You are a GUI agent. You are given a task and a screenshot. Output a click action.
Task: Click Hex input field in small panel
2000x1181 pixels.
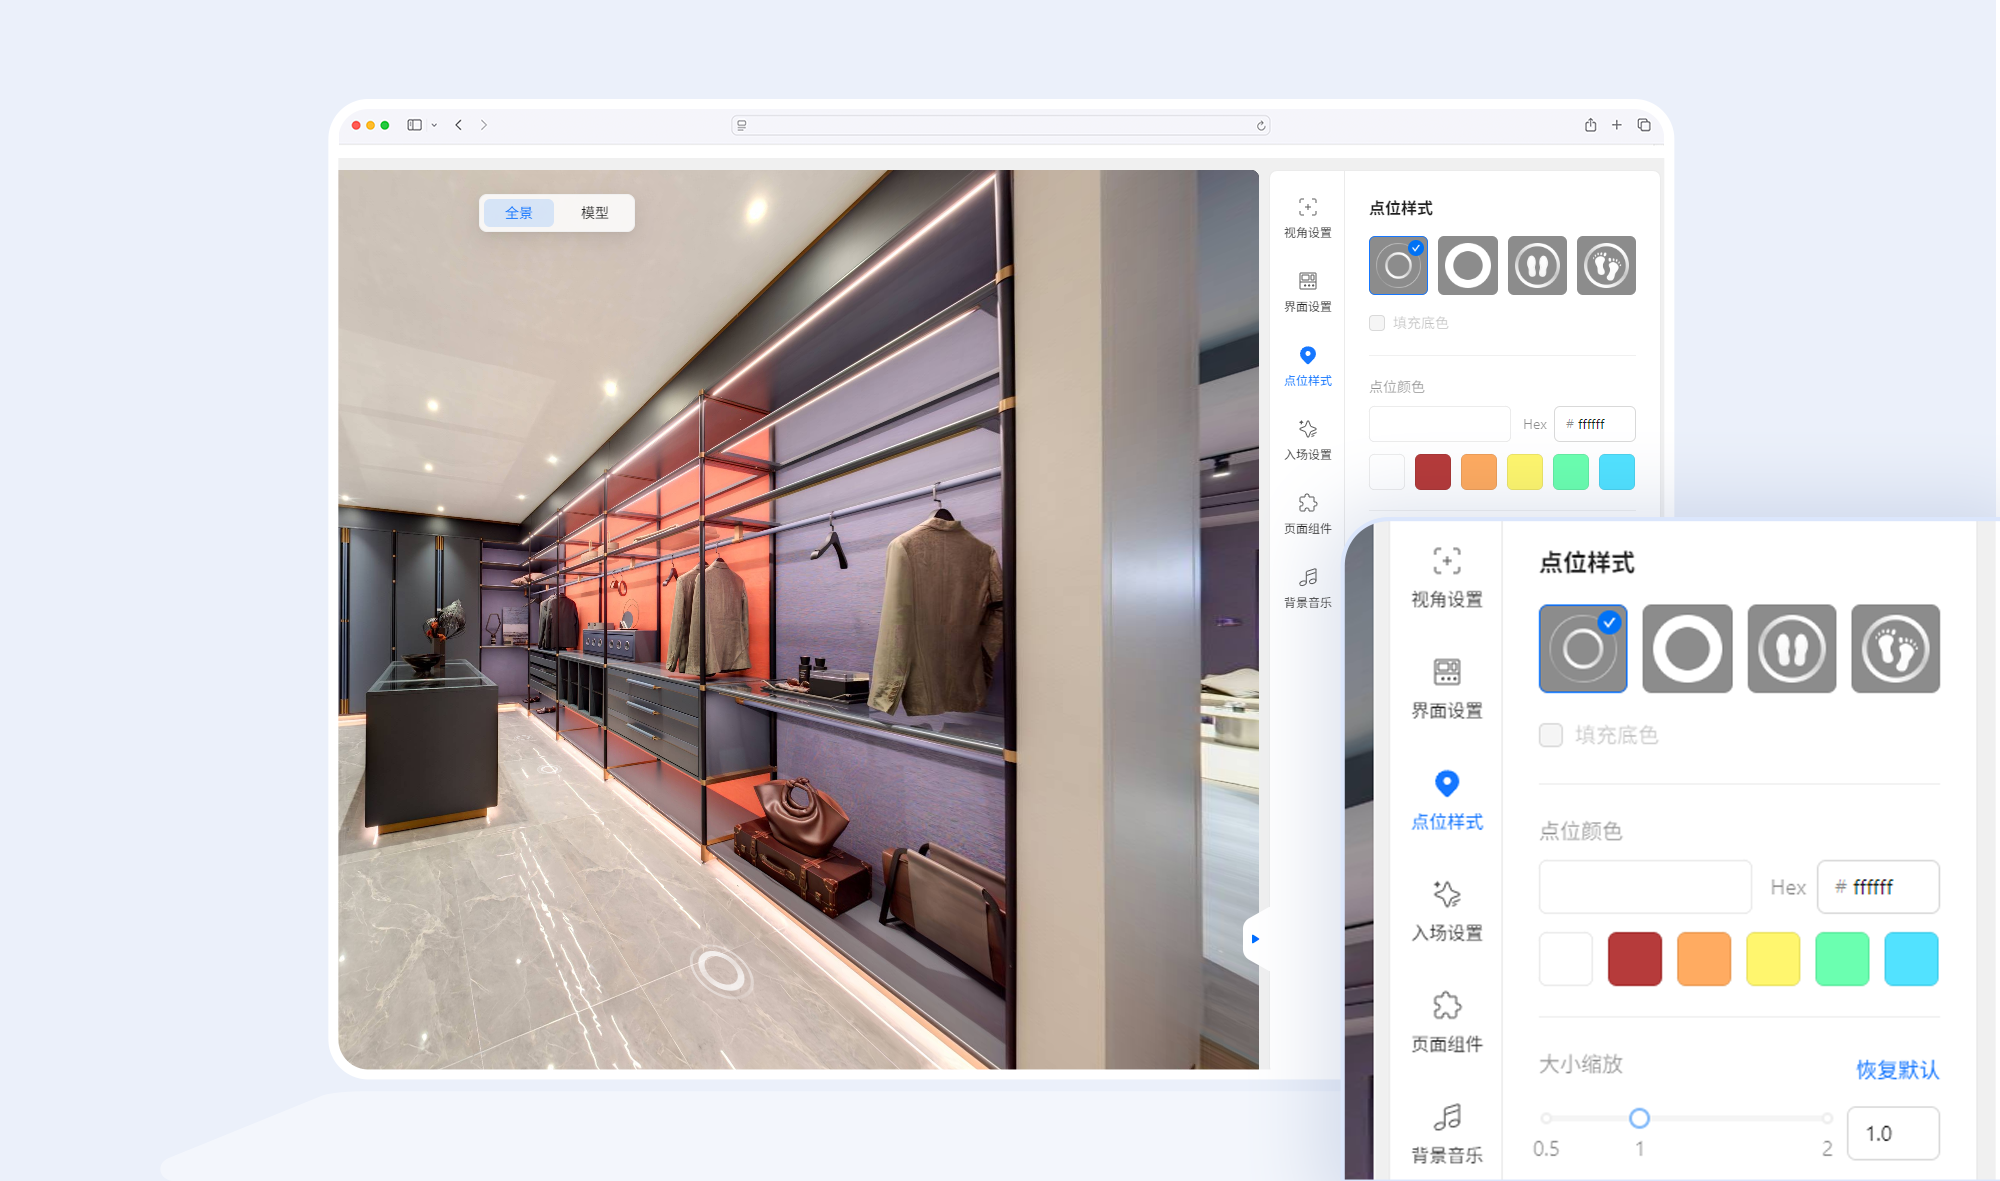coord(1594,424)
